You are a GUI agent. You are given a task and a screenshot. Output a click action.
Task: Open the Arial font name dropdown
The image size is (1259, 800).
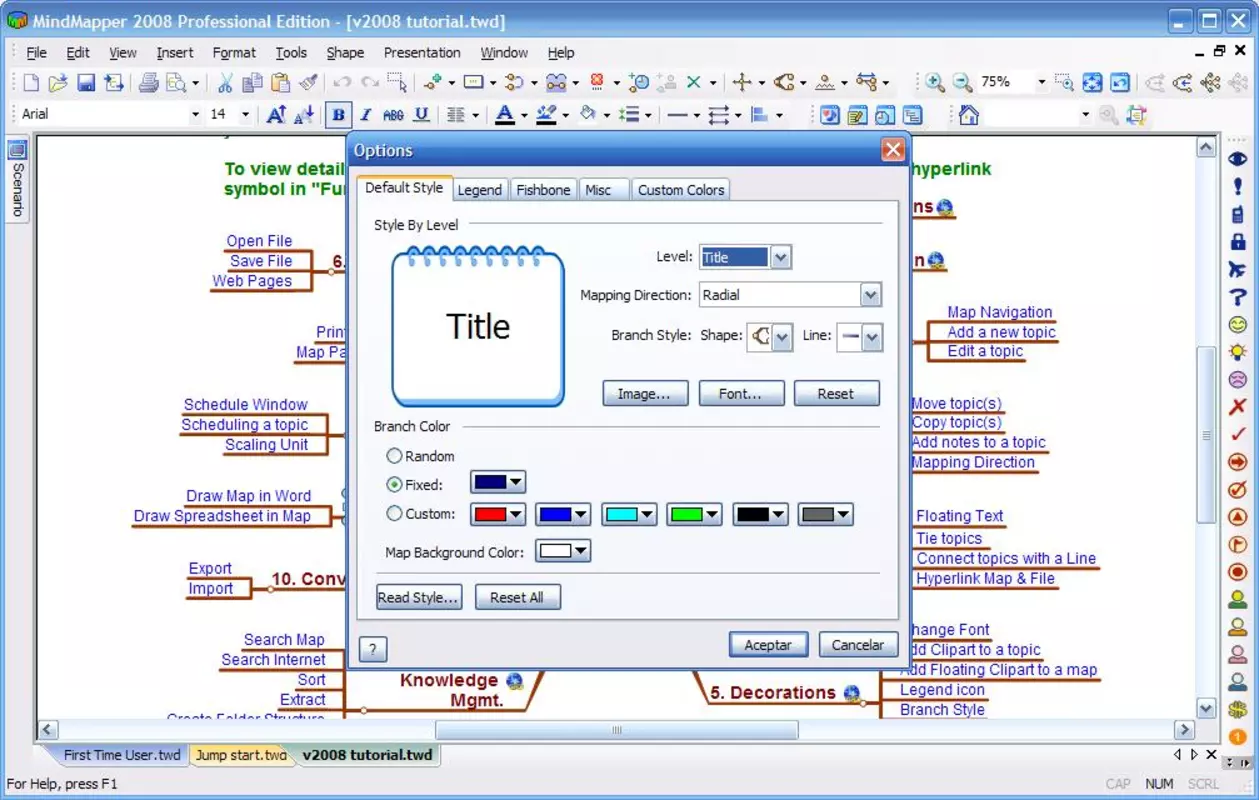pos(195,115)
